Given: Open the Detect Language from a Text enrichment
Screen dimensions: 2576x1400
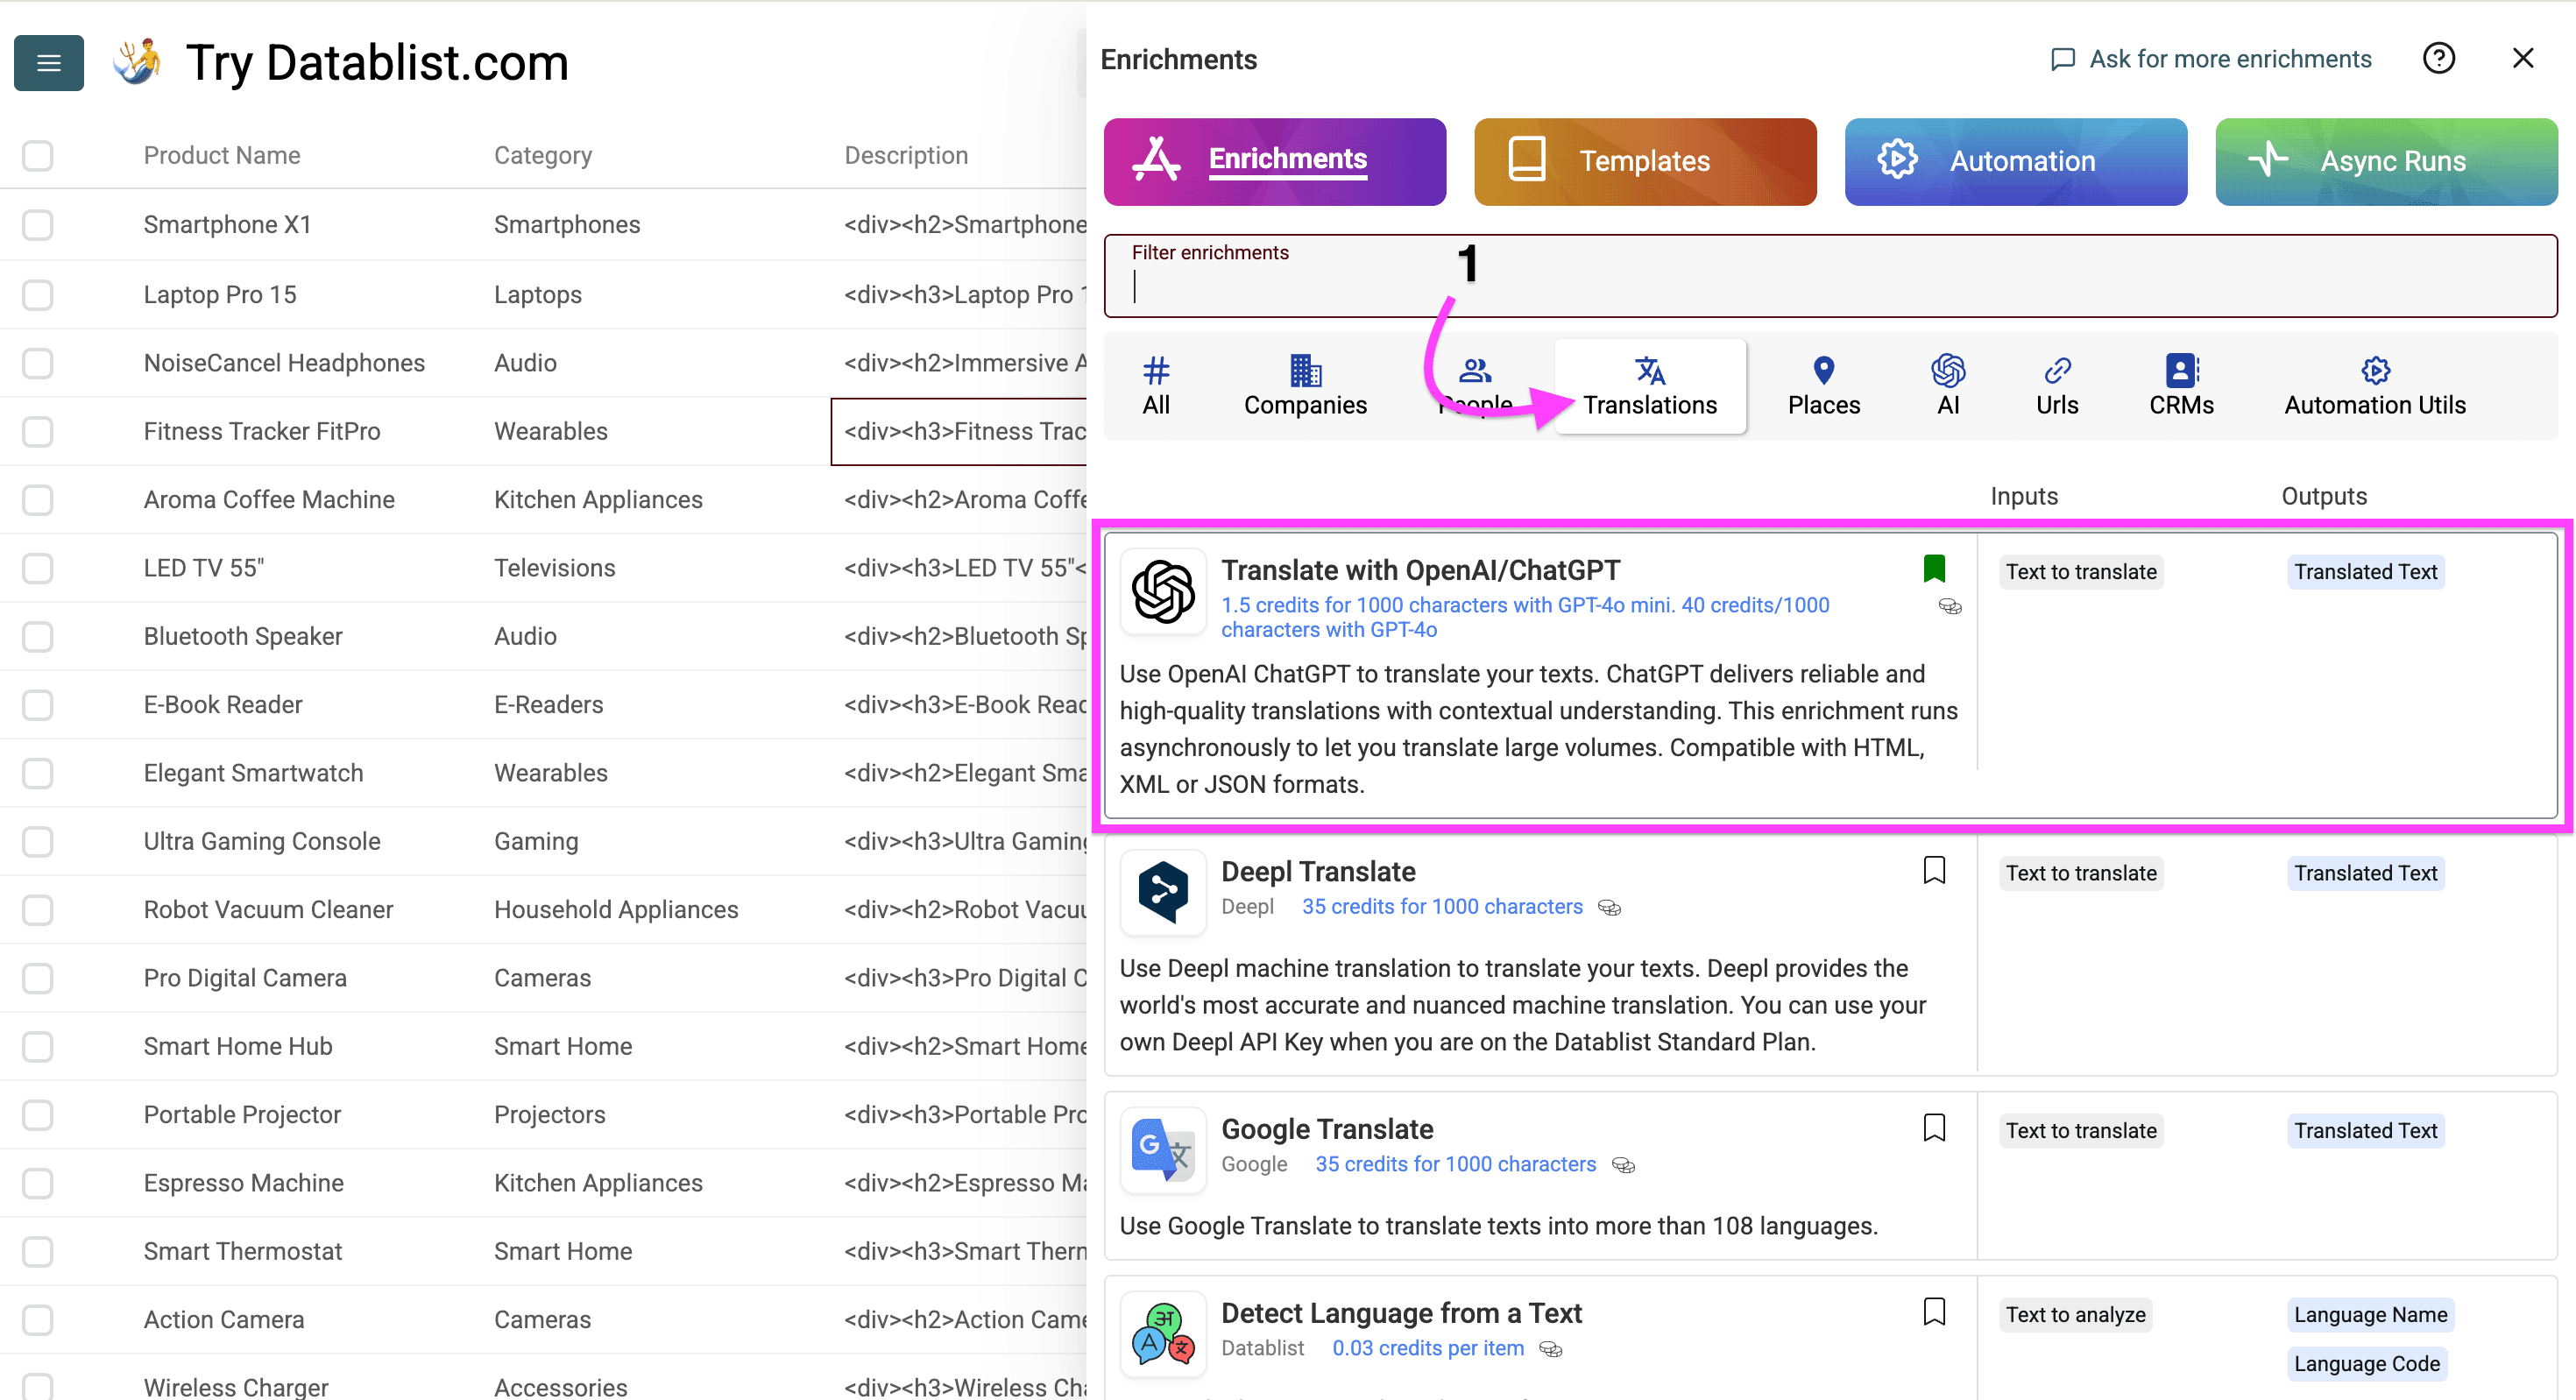Looking at the screenshot, I should [1400, 1313].
